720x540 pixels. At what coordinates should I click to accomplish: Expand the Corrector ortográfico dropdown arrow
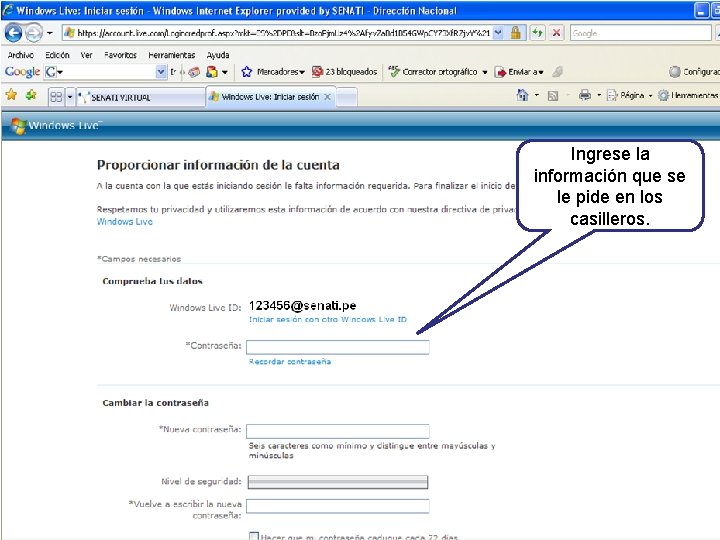[484, 72]
